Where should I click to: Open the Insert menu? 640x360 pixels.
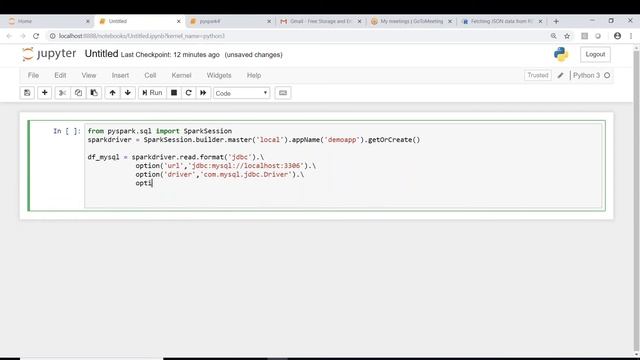(x=120, y=76)
